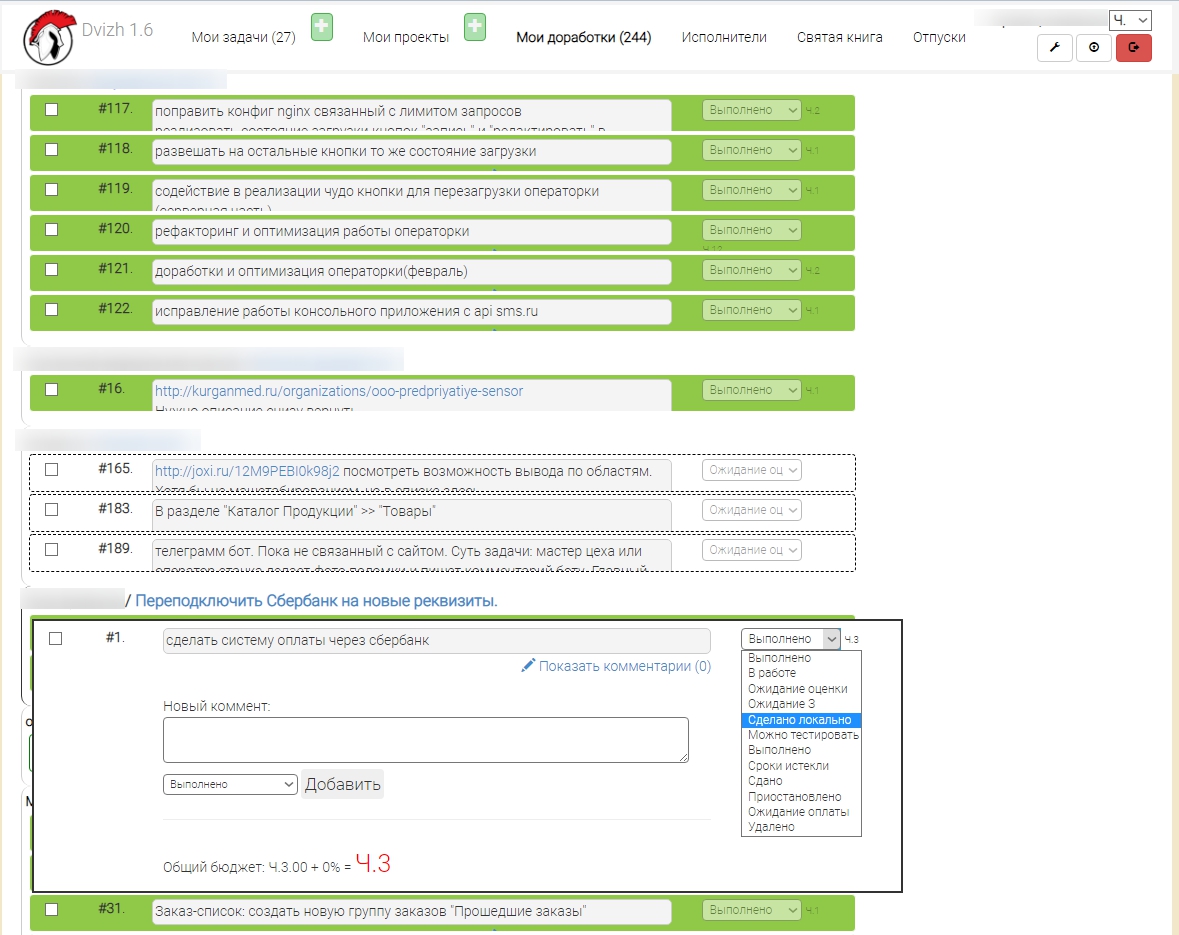Click green plus next to Мои задачи
Image resolution: width=1179 pixels, height=935 pixels.
(x=321, y=27)
